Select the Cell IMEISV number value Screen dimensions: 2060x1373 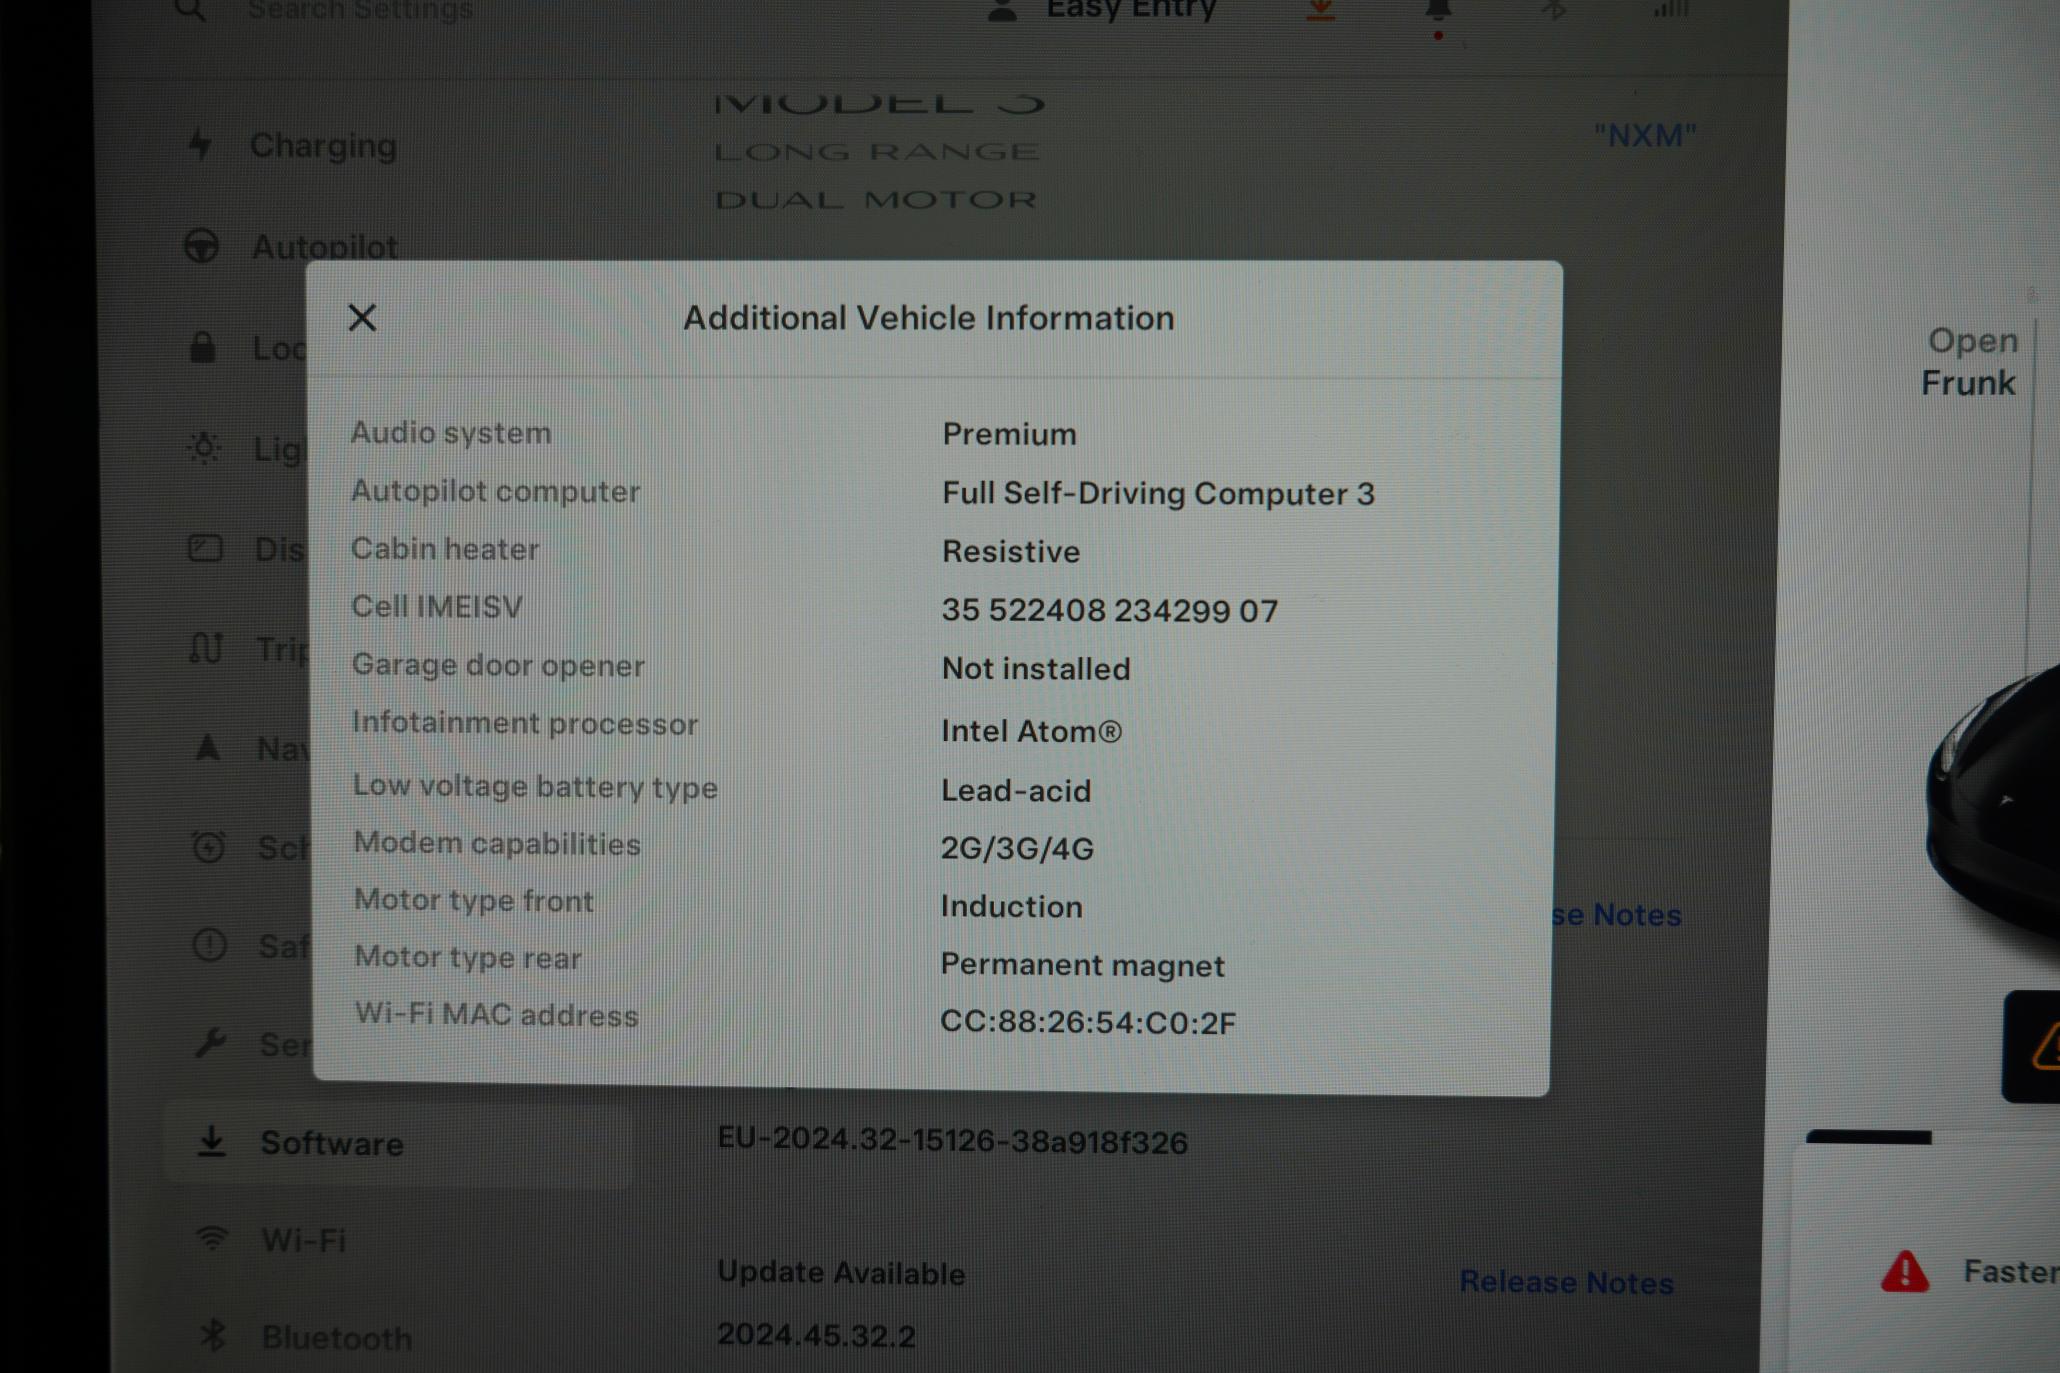[x=1110, y=610]
